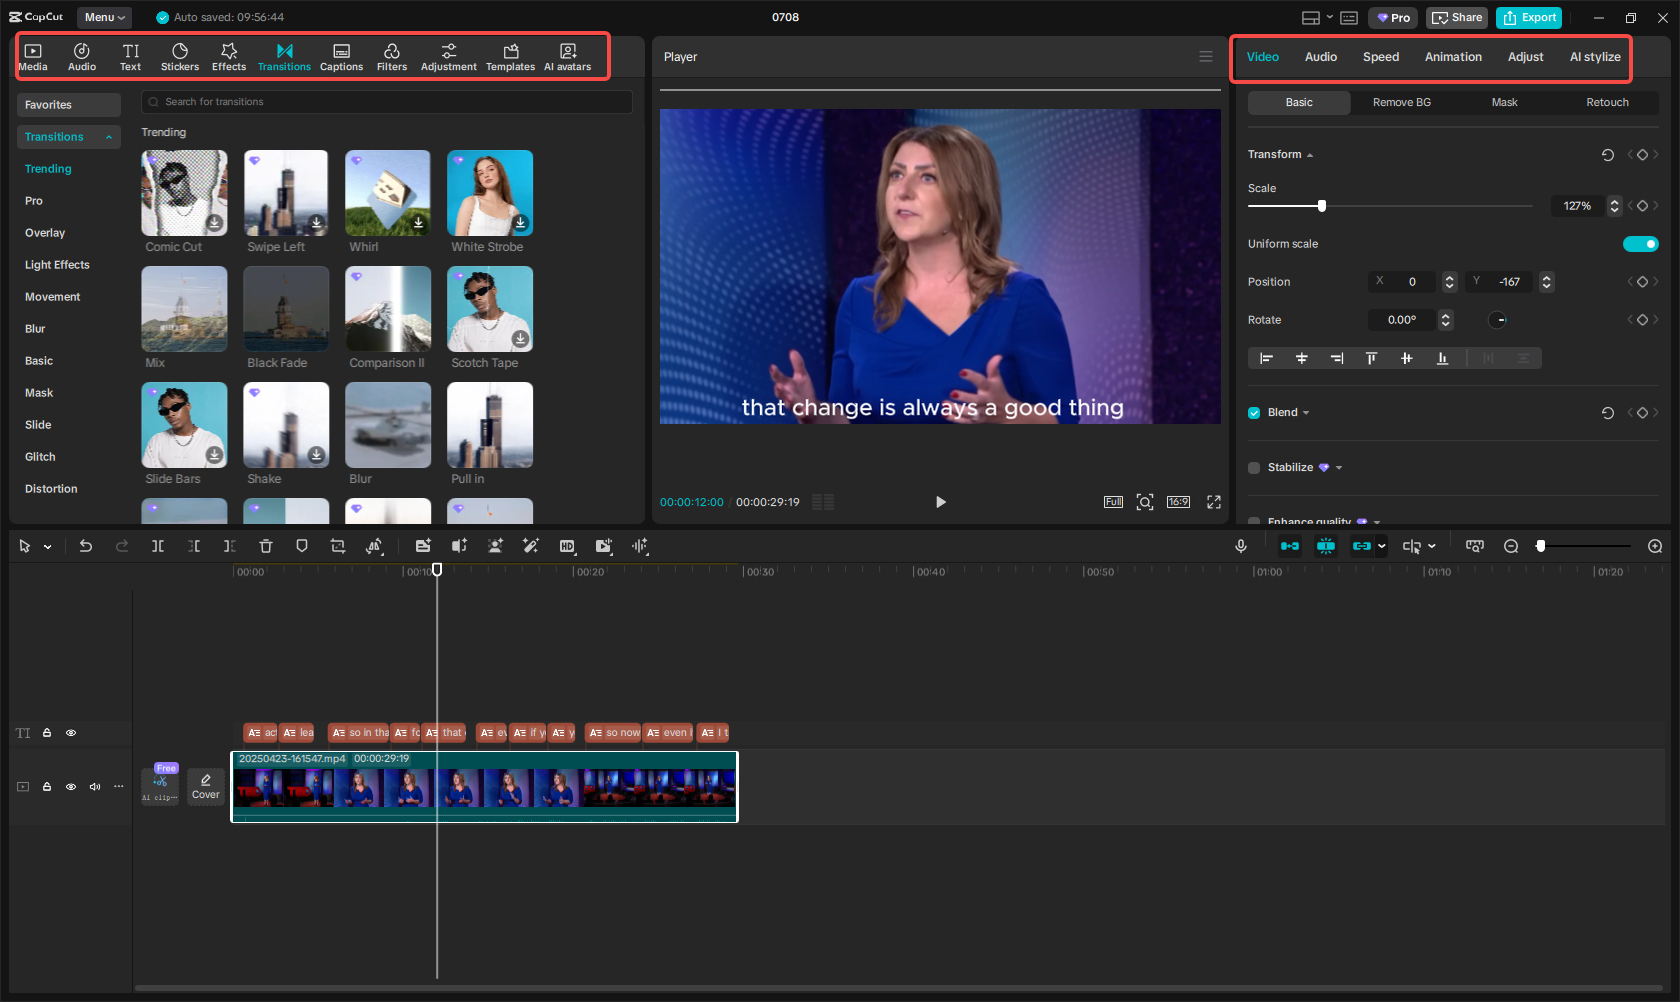Undo the last action

[x=86, y=546]
